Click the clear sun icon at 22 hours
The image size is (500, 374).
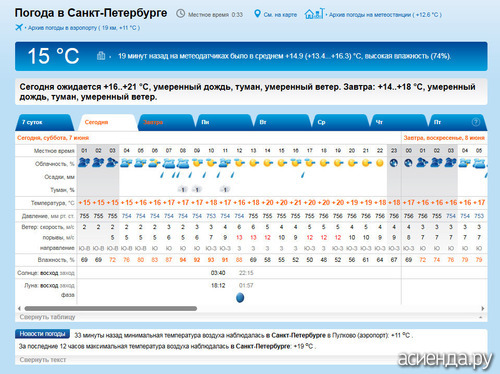[x=380, y=163]
